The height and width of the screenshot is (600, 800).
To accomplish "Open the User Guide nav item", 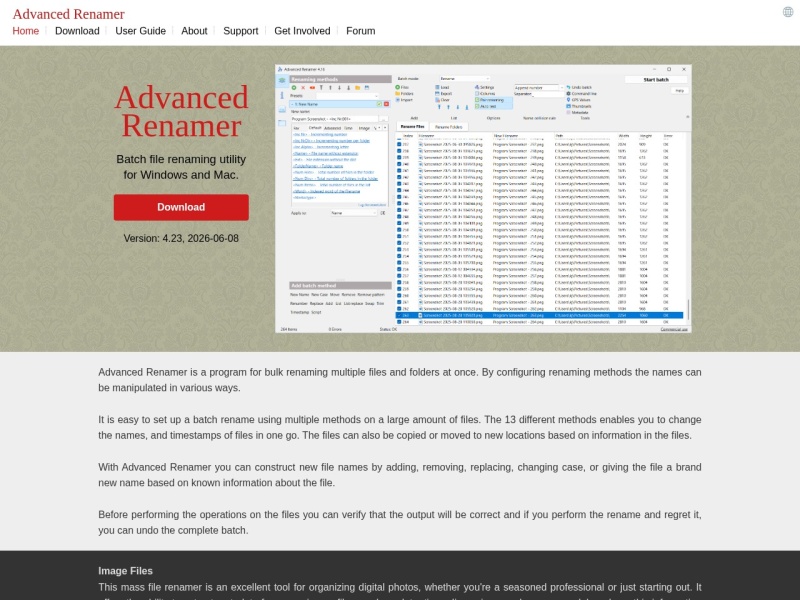I will pyautogui.click(x=140, y=31).
